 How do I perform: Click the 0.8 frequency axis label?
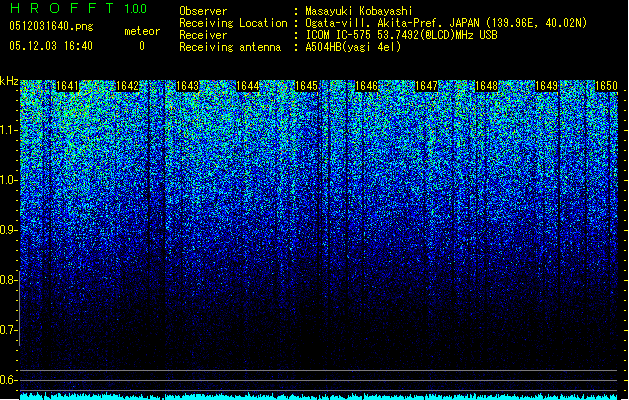pyautogui.click(x=8, y=280)
